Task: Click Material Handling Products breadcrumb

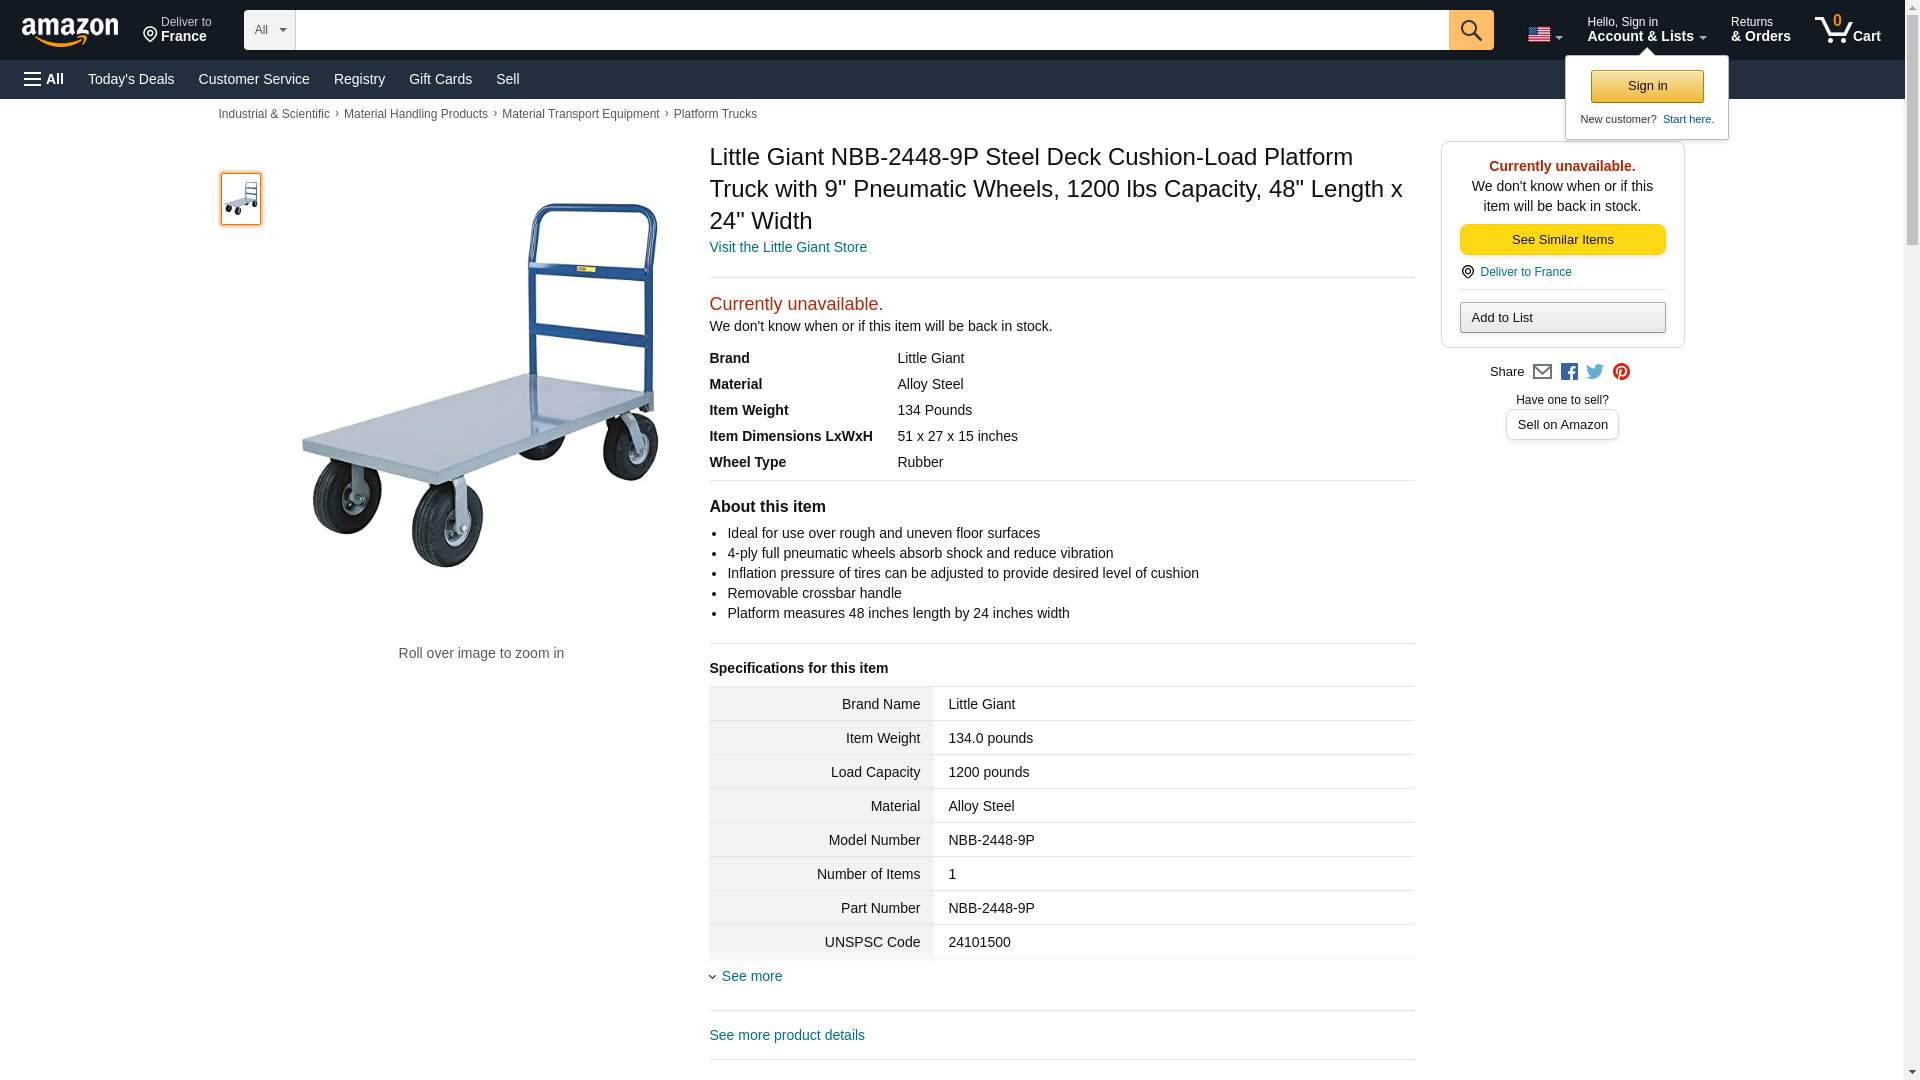Action: coord(416,114)
